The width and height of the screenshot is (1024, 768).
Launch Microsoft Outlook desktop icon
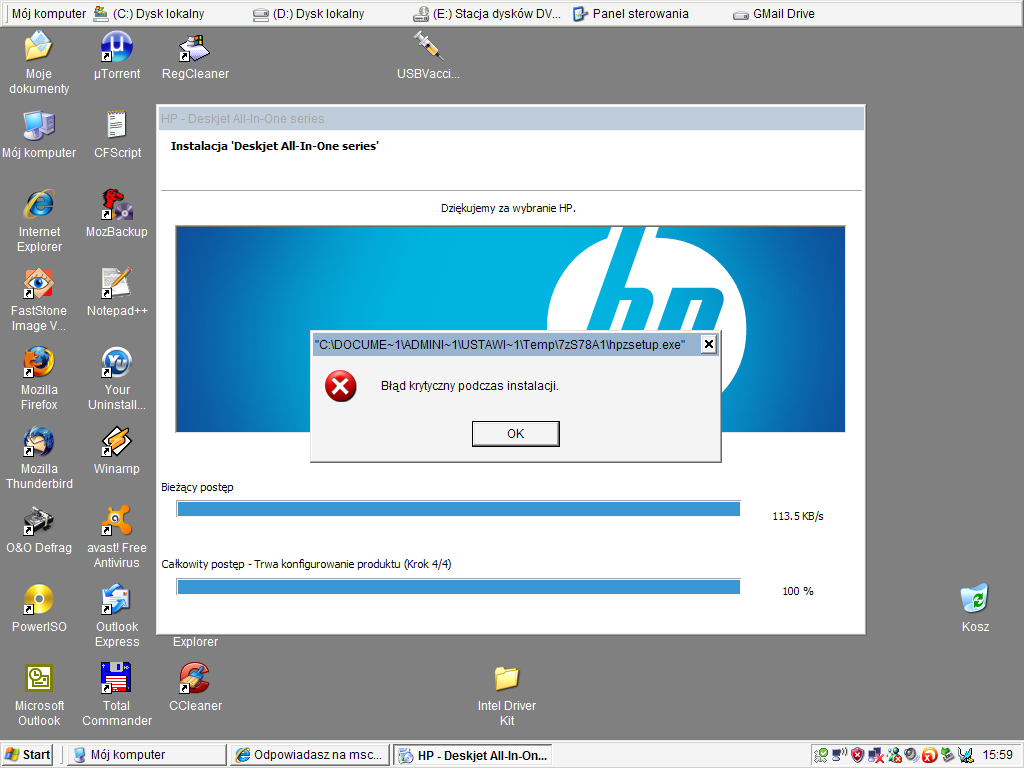pos(39,695)
